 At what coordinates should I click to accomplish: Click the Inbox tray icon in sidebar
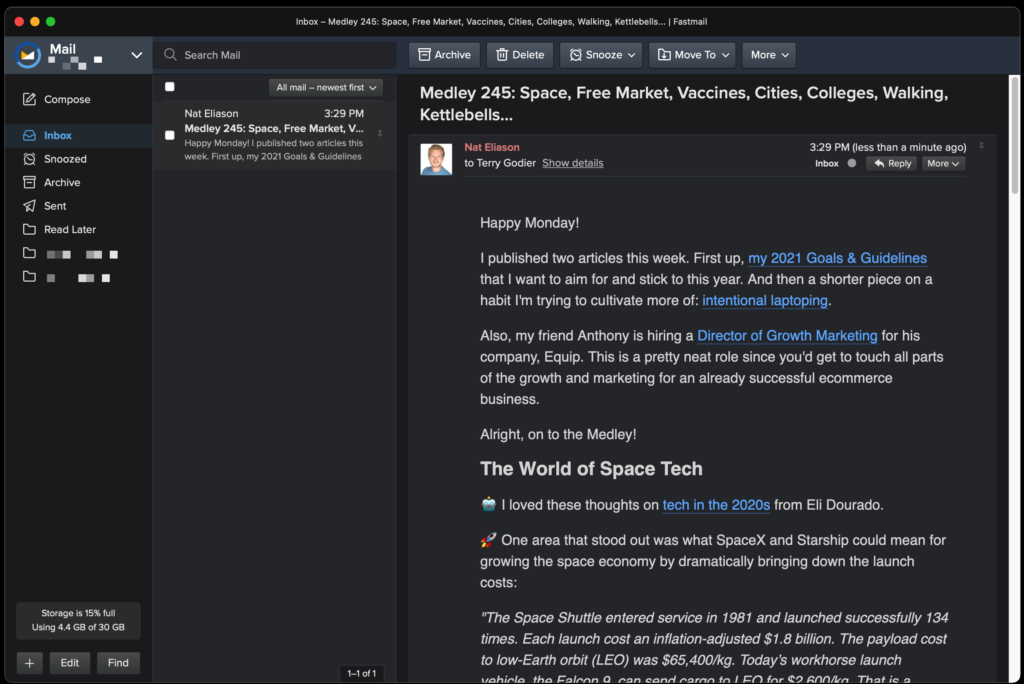click(x=29, y=135)
